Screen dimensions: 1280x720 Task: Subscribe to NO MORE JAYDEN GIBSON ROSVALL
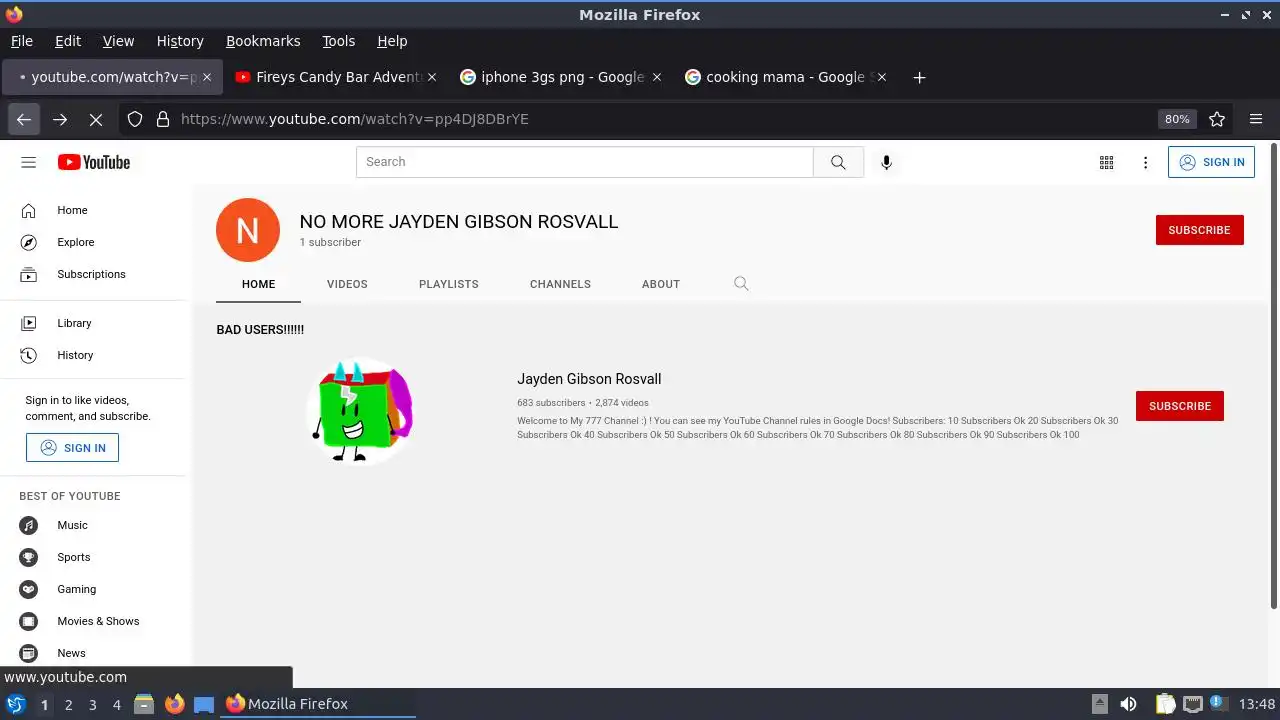[x=1199, y=230]
